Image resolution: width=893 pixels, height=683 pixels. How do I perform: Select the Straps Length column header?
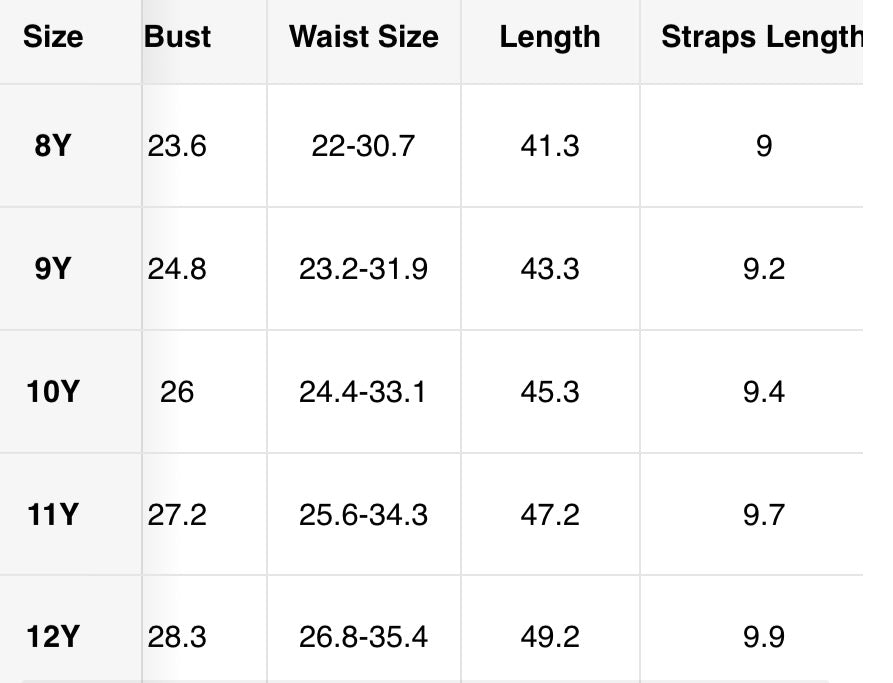click(762, 37)
